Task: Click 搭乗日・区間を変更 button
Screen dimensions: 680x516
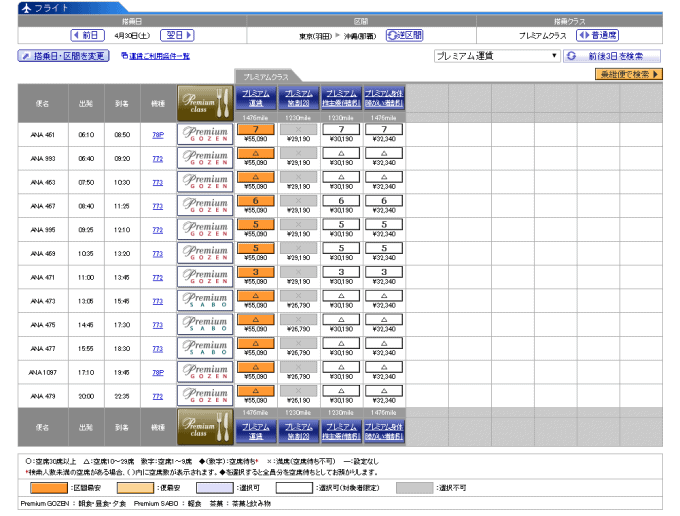Action: pyautogui.click(x=63, y=56)
